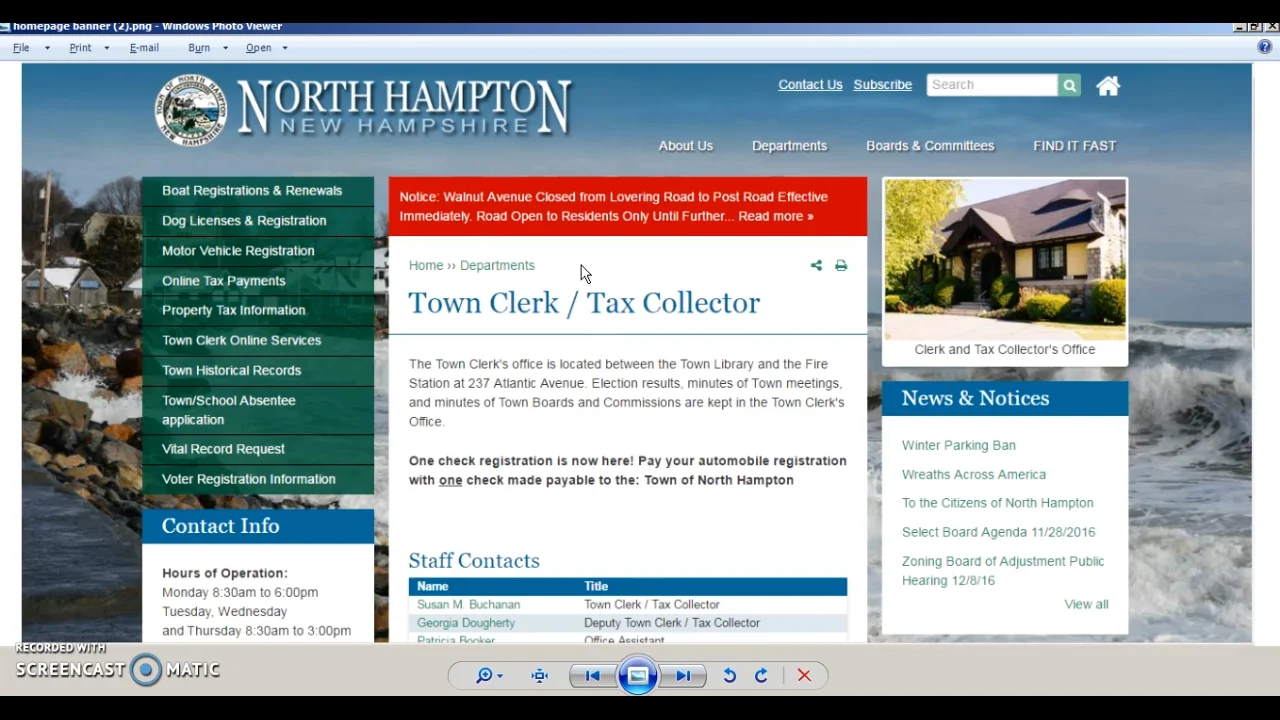This screenshot has width=1280, height=720.
Task: Click the Clerk and Tax Collector's Office photo
Action: click(1005, 260)
